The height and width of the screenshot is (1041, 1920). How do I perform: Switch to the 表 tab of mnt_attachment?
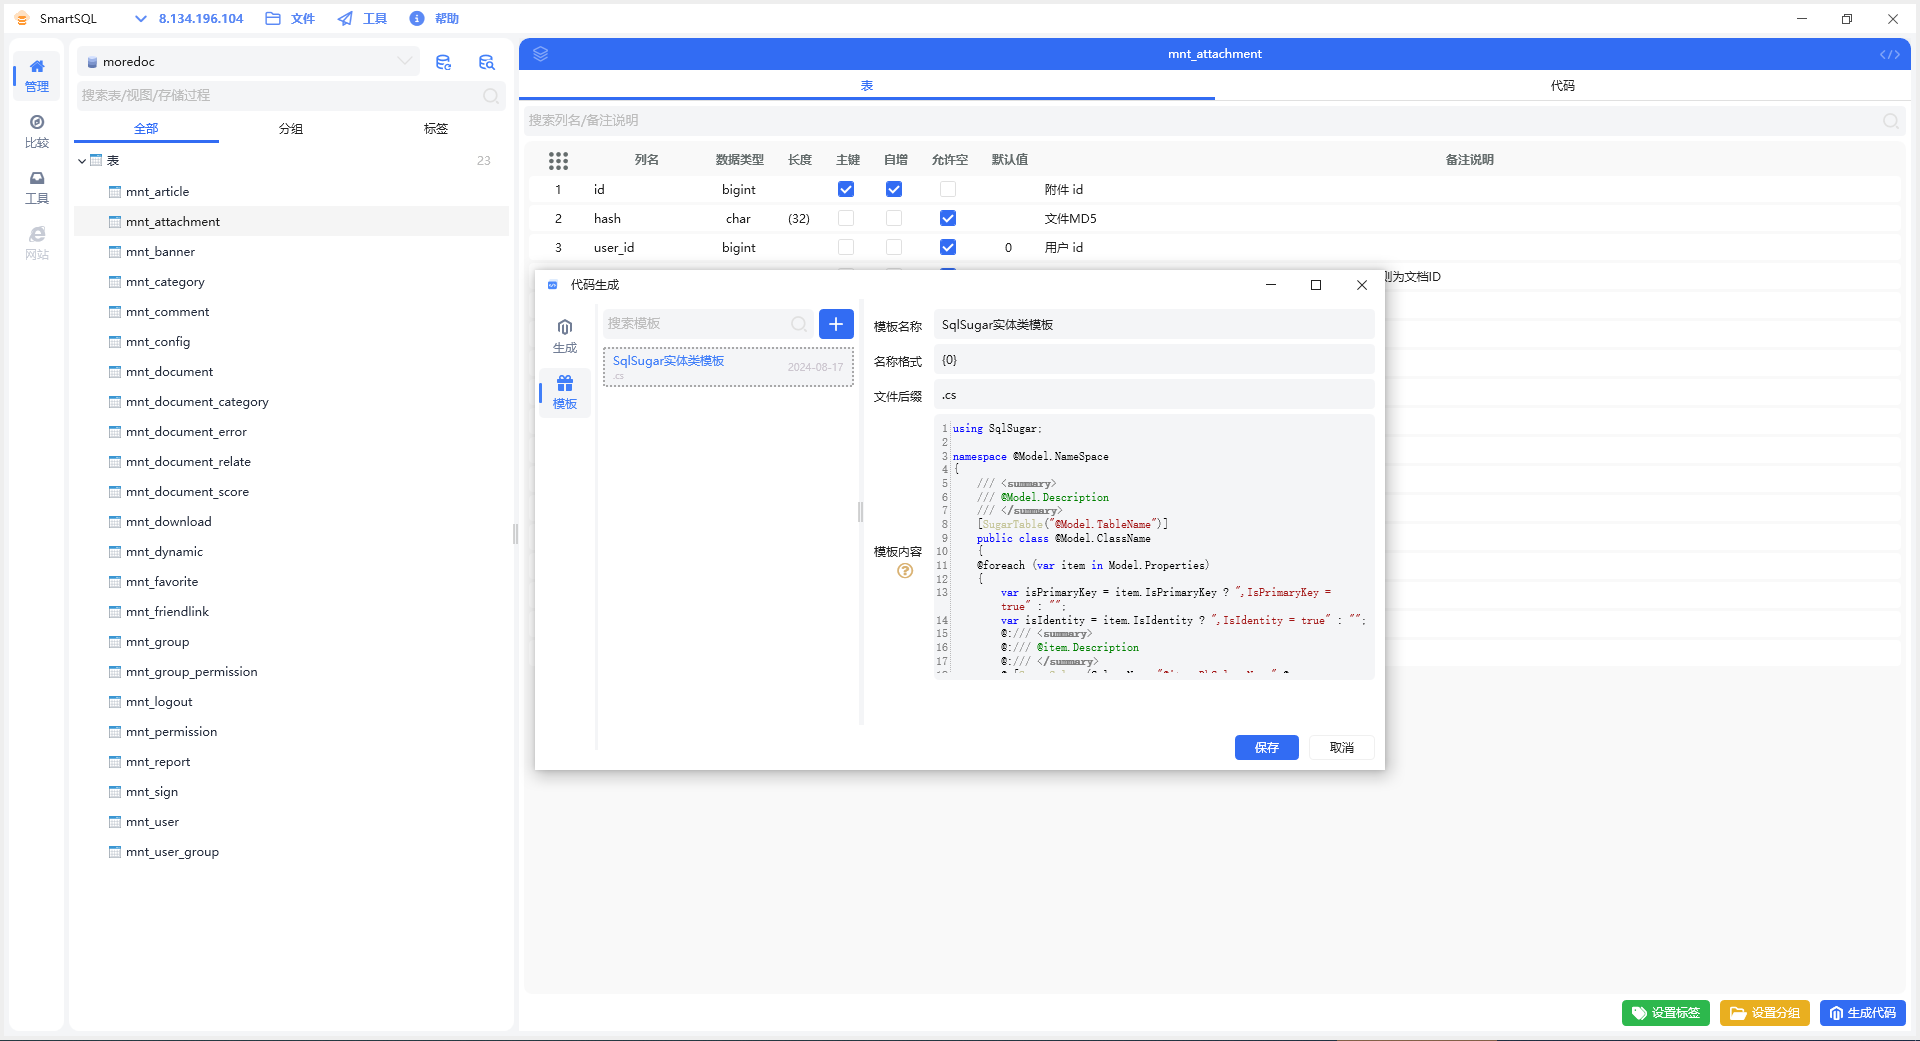[x=867, y=86]
